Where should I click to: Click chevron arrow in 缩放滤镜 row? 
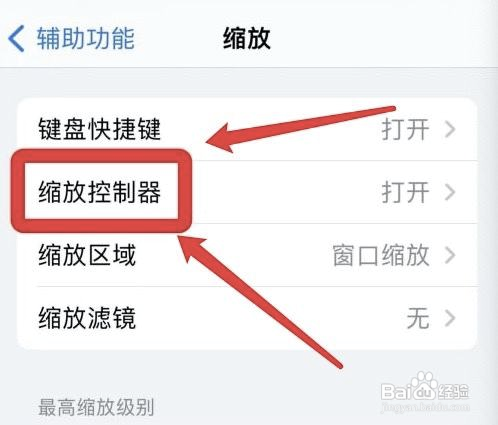(x=450, y=318)
